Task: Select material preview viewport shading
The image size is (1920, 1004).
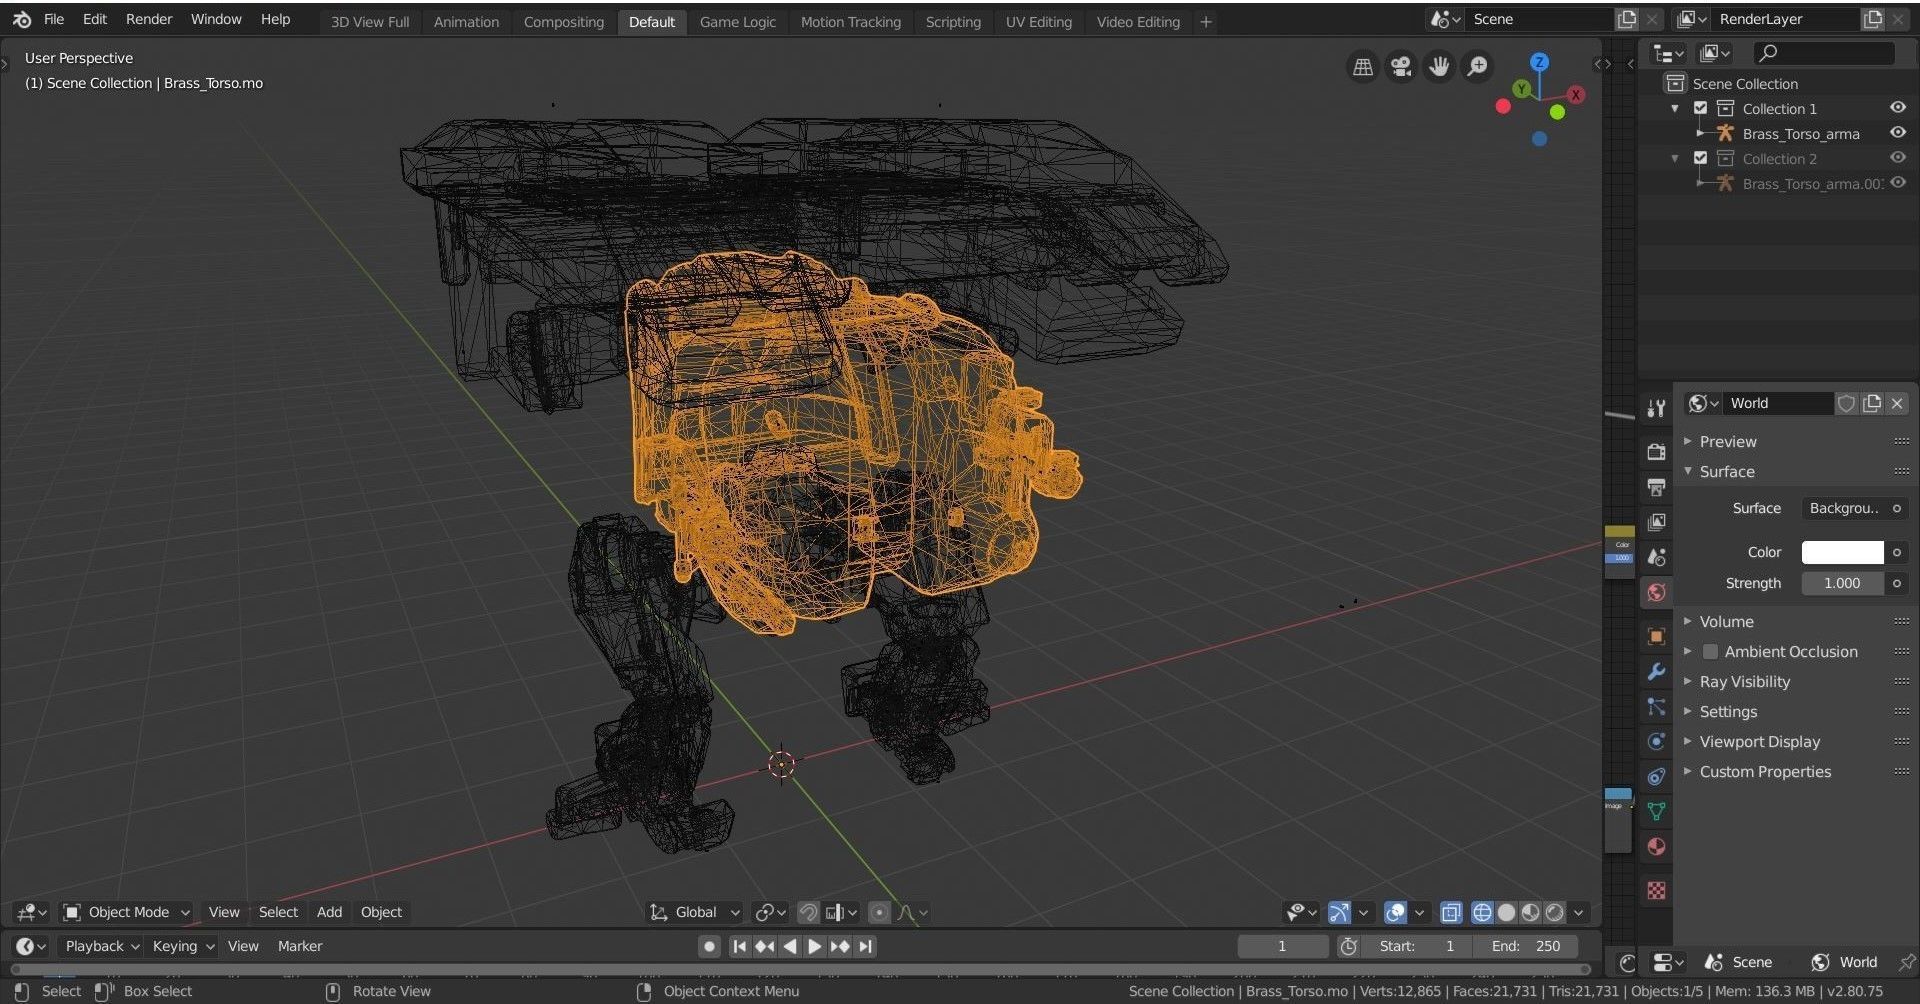Action: click(1530, 912)
